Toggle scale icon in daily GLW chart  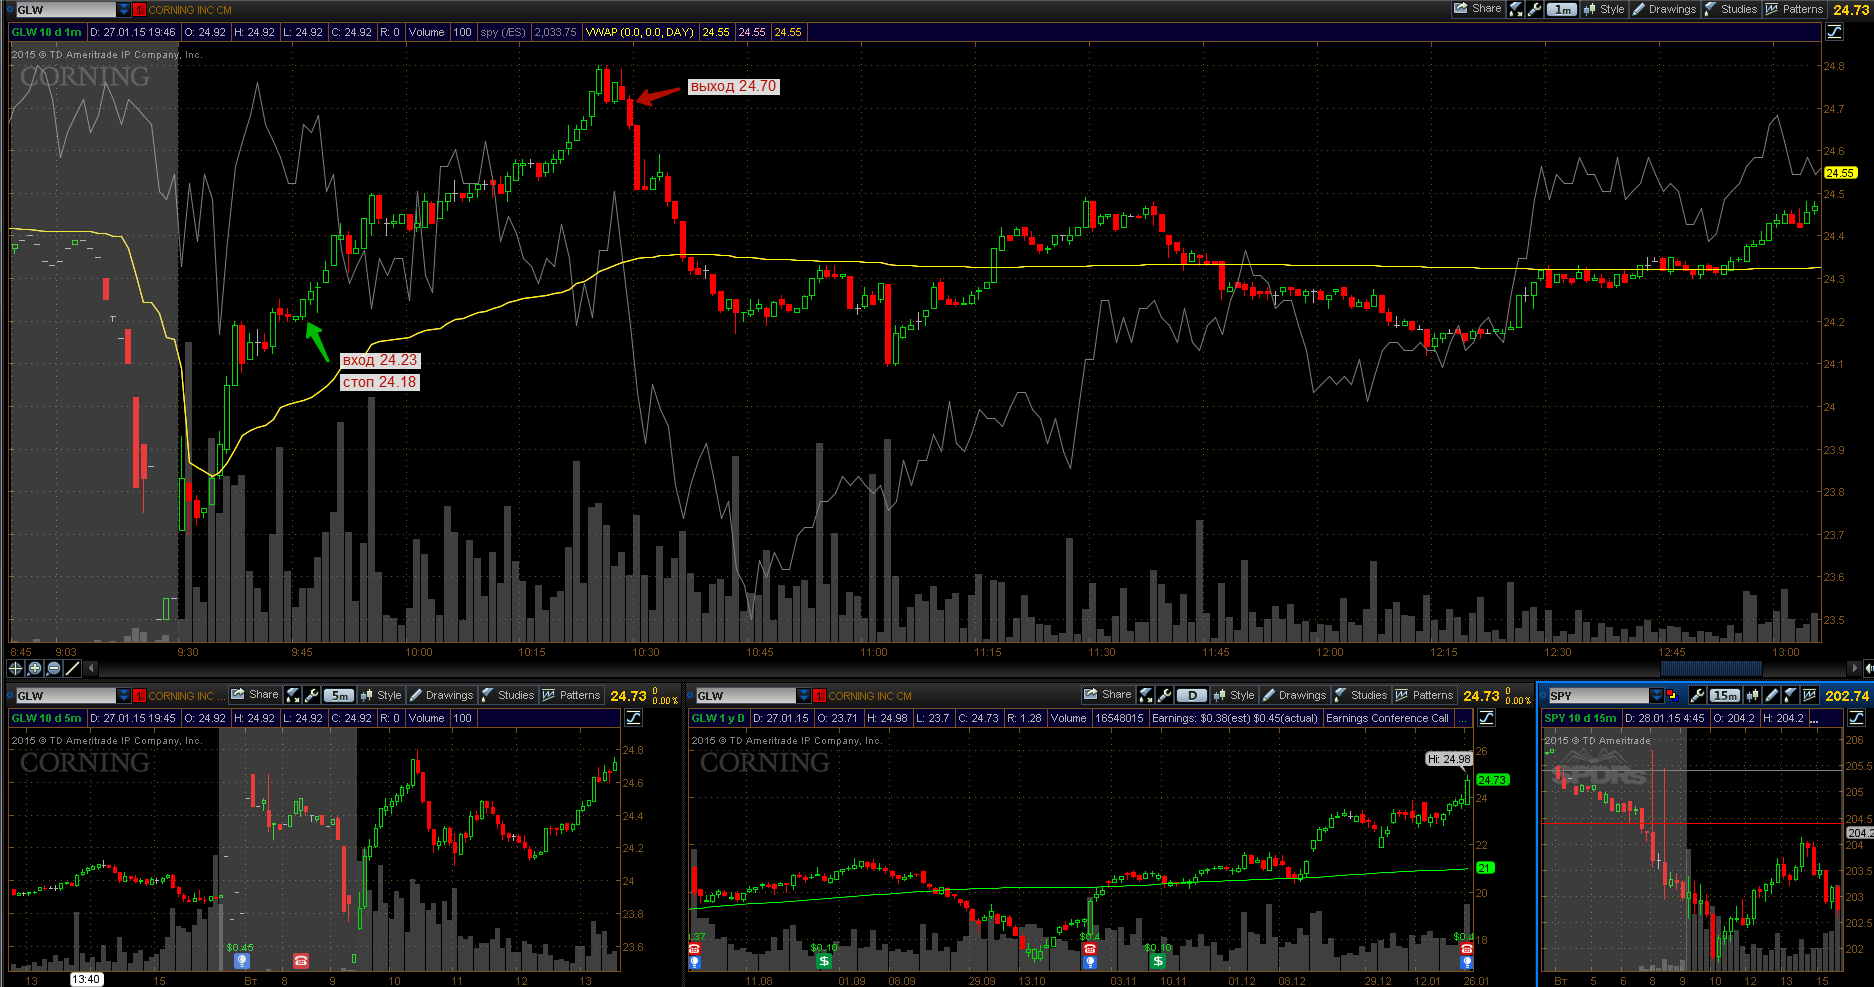point(1487,718)
